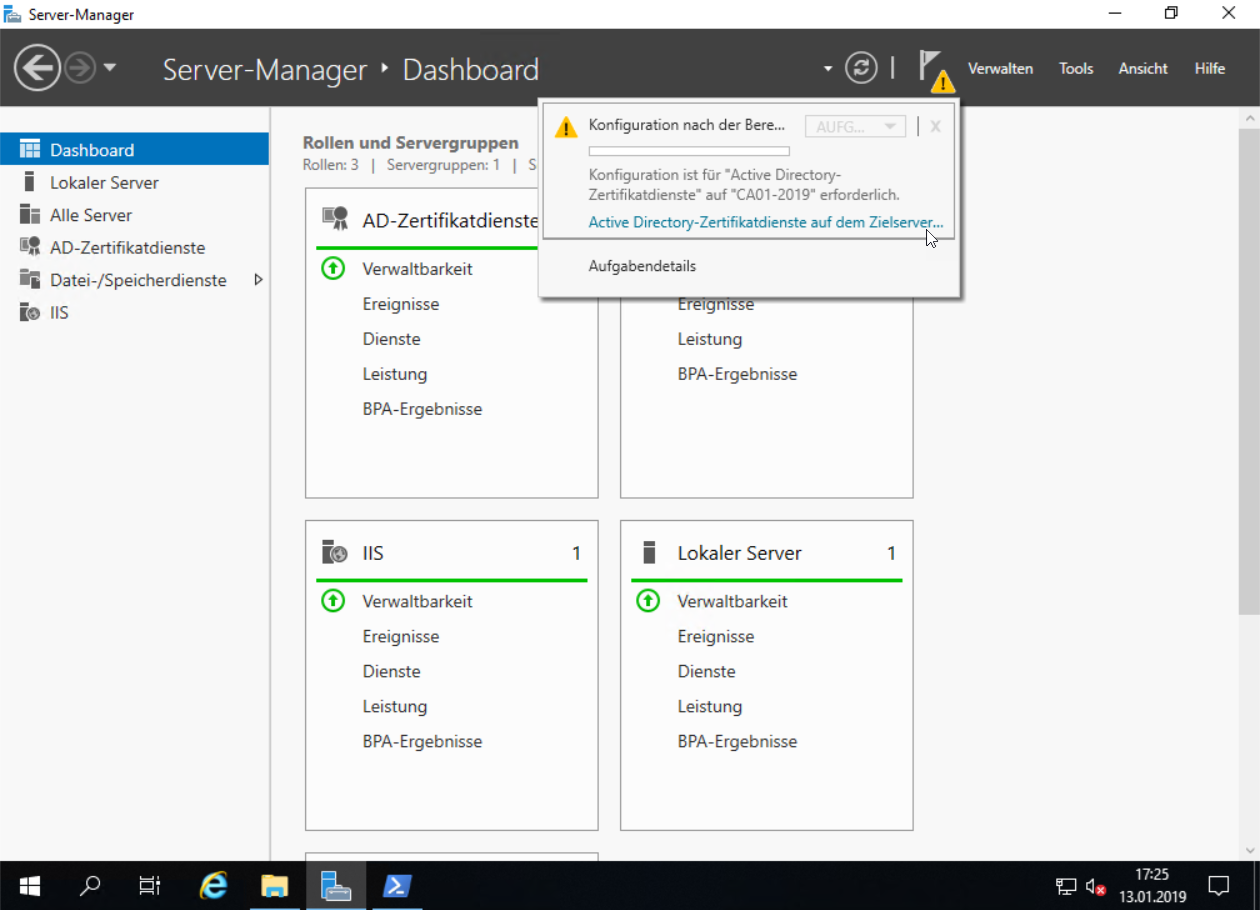The width and height of the screenshot is (1260, 910).
Task: Open the Ansicht menu
Action: [1143, 69]
